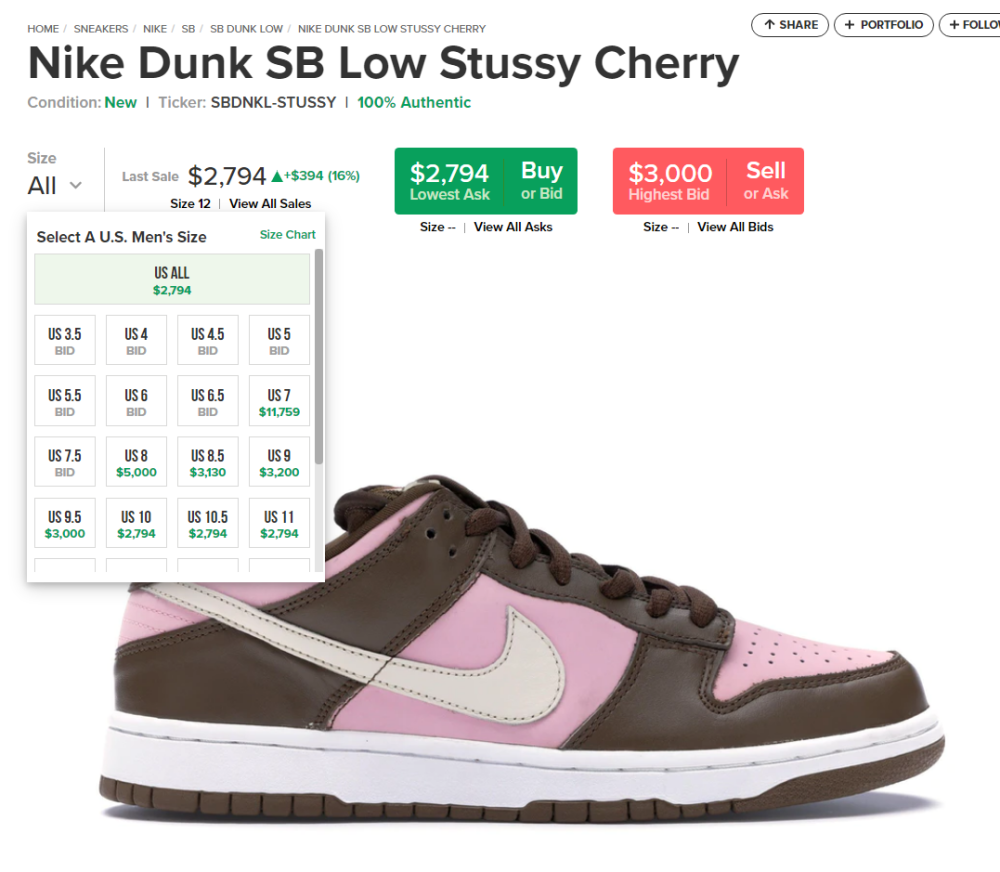Go to SB Dunk Low breadcrumb

[x=246, y=29]
